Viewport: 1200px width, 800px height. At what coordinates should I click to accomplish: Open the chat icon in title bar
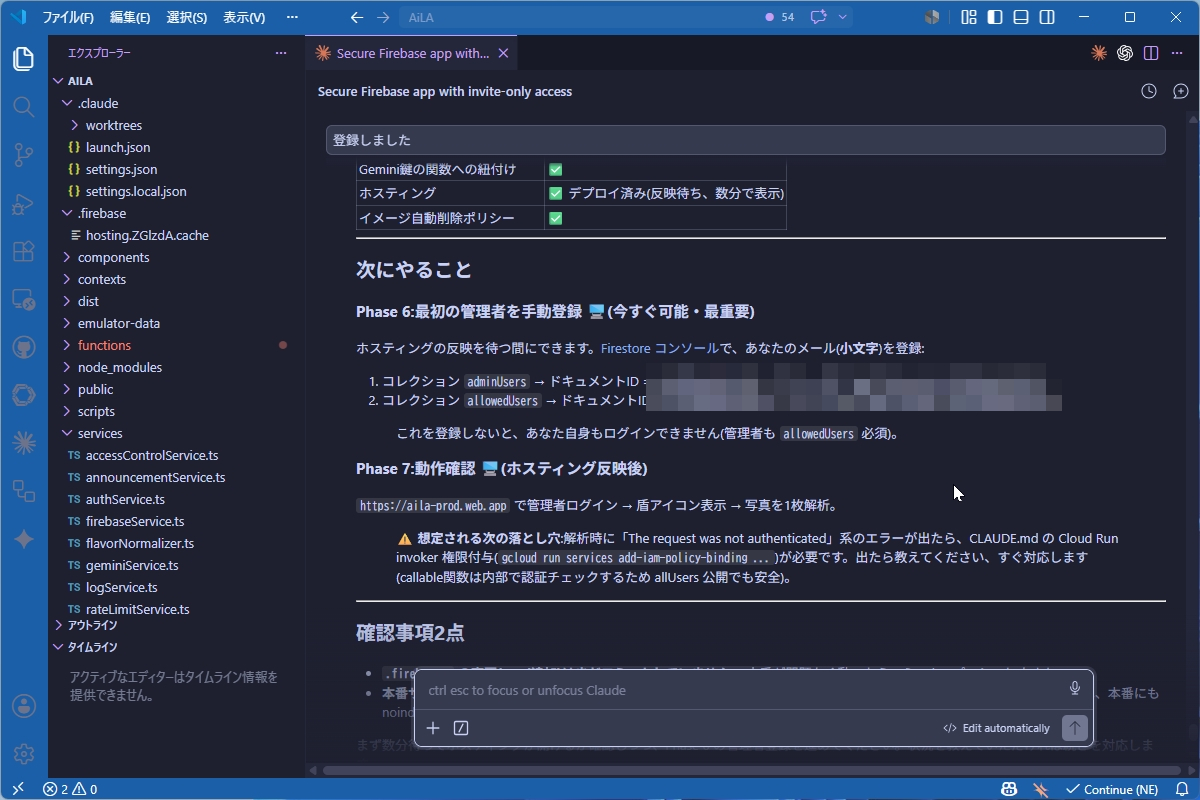click(x=819, y=17)
